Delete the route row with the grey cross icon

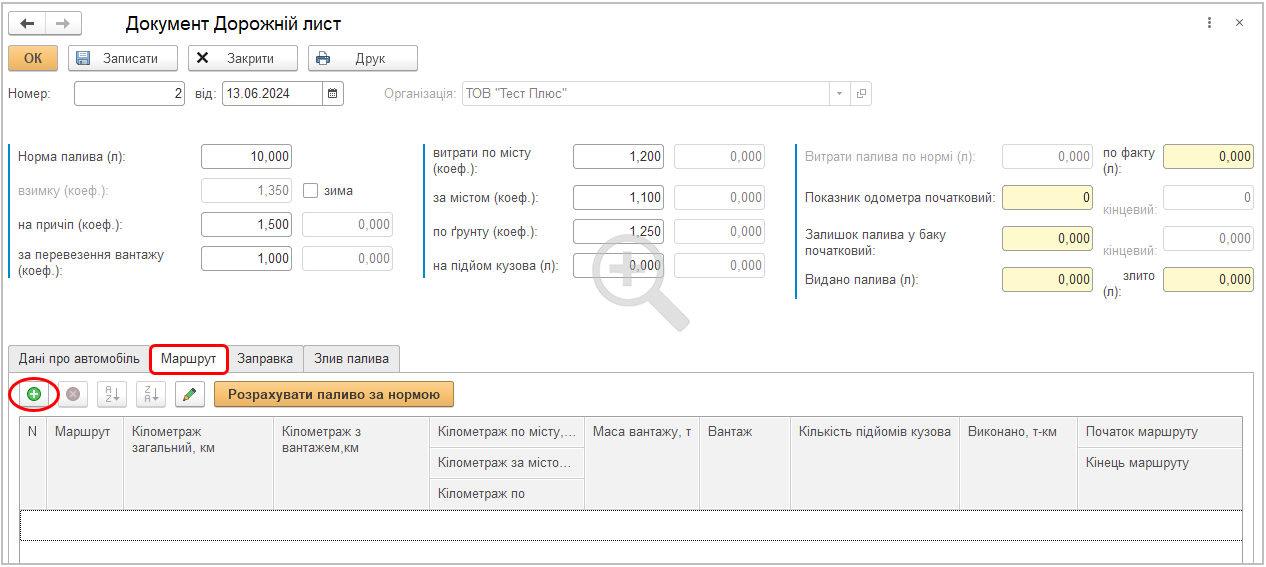click(73, 394)
